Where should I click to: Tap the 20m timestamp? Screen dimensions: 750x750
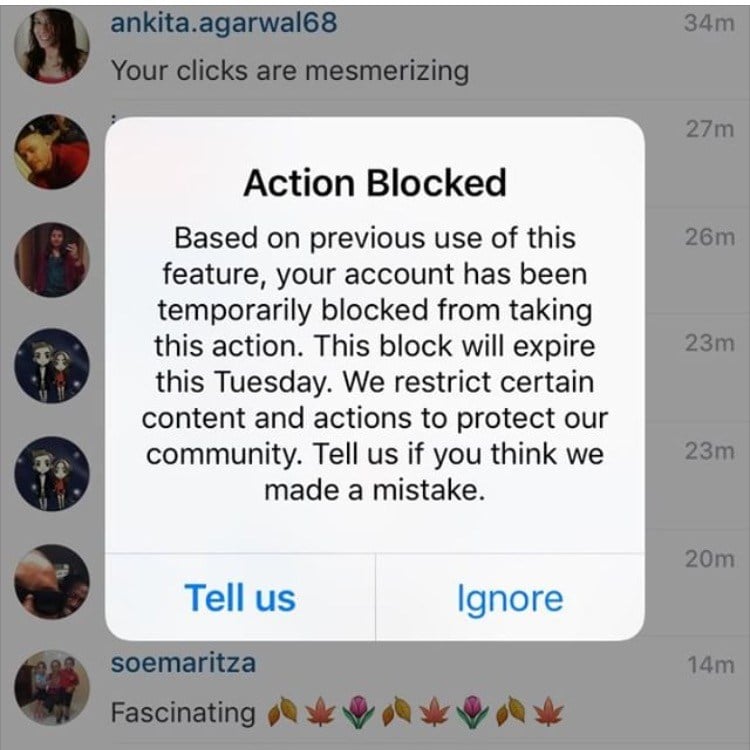tap(709, 559)
